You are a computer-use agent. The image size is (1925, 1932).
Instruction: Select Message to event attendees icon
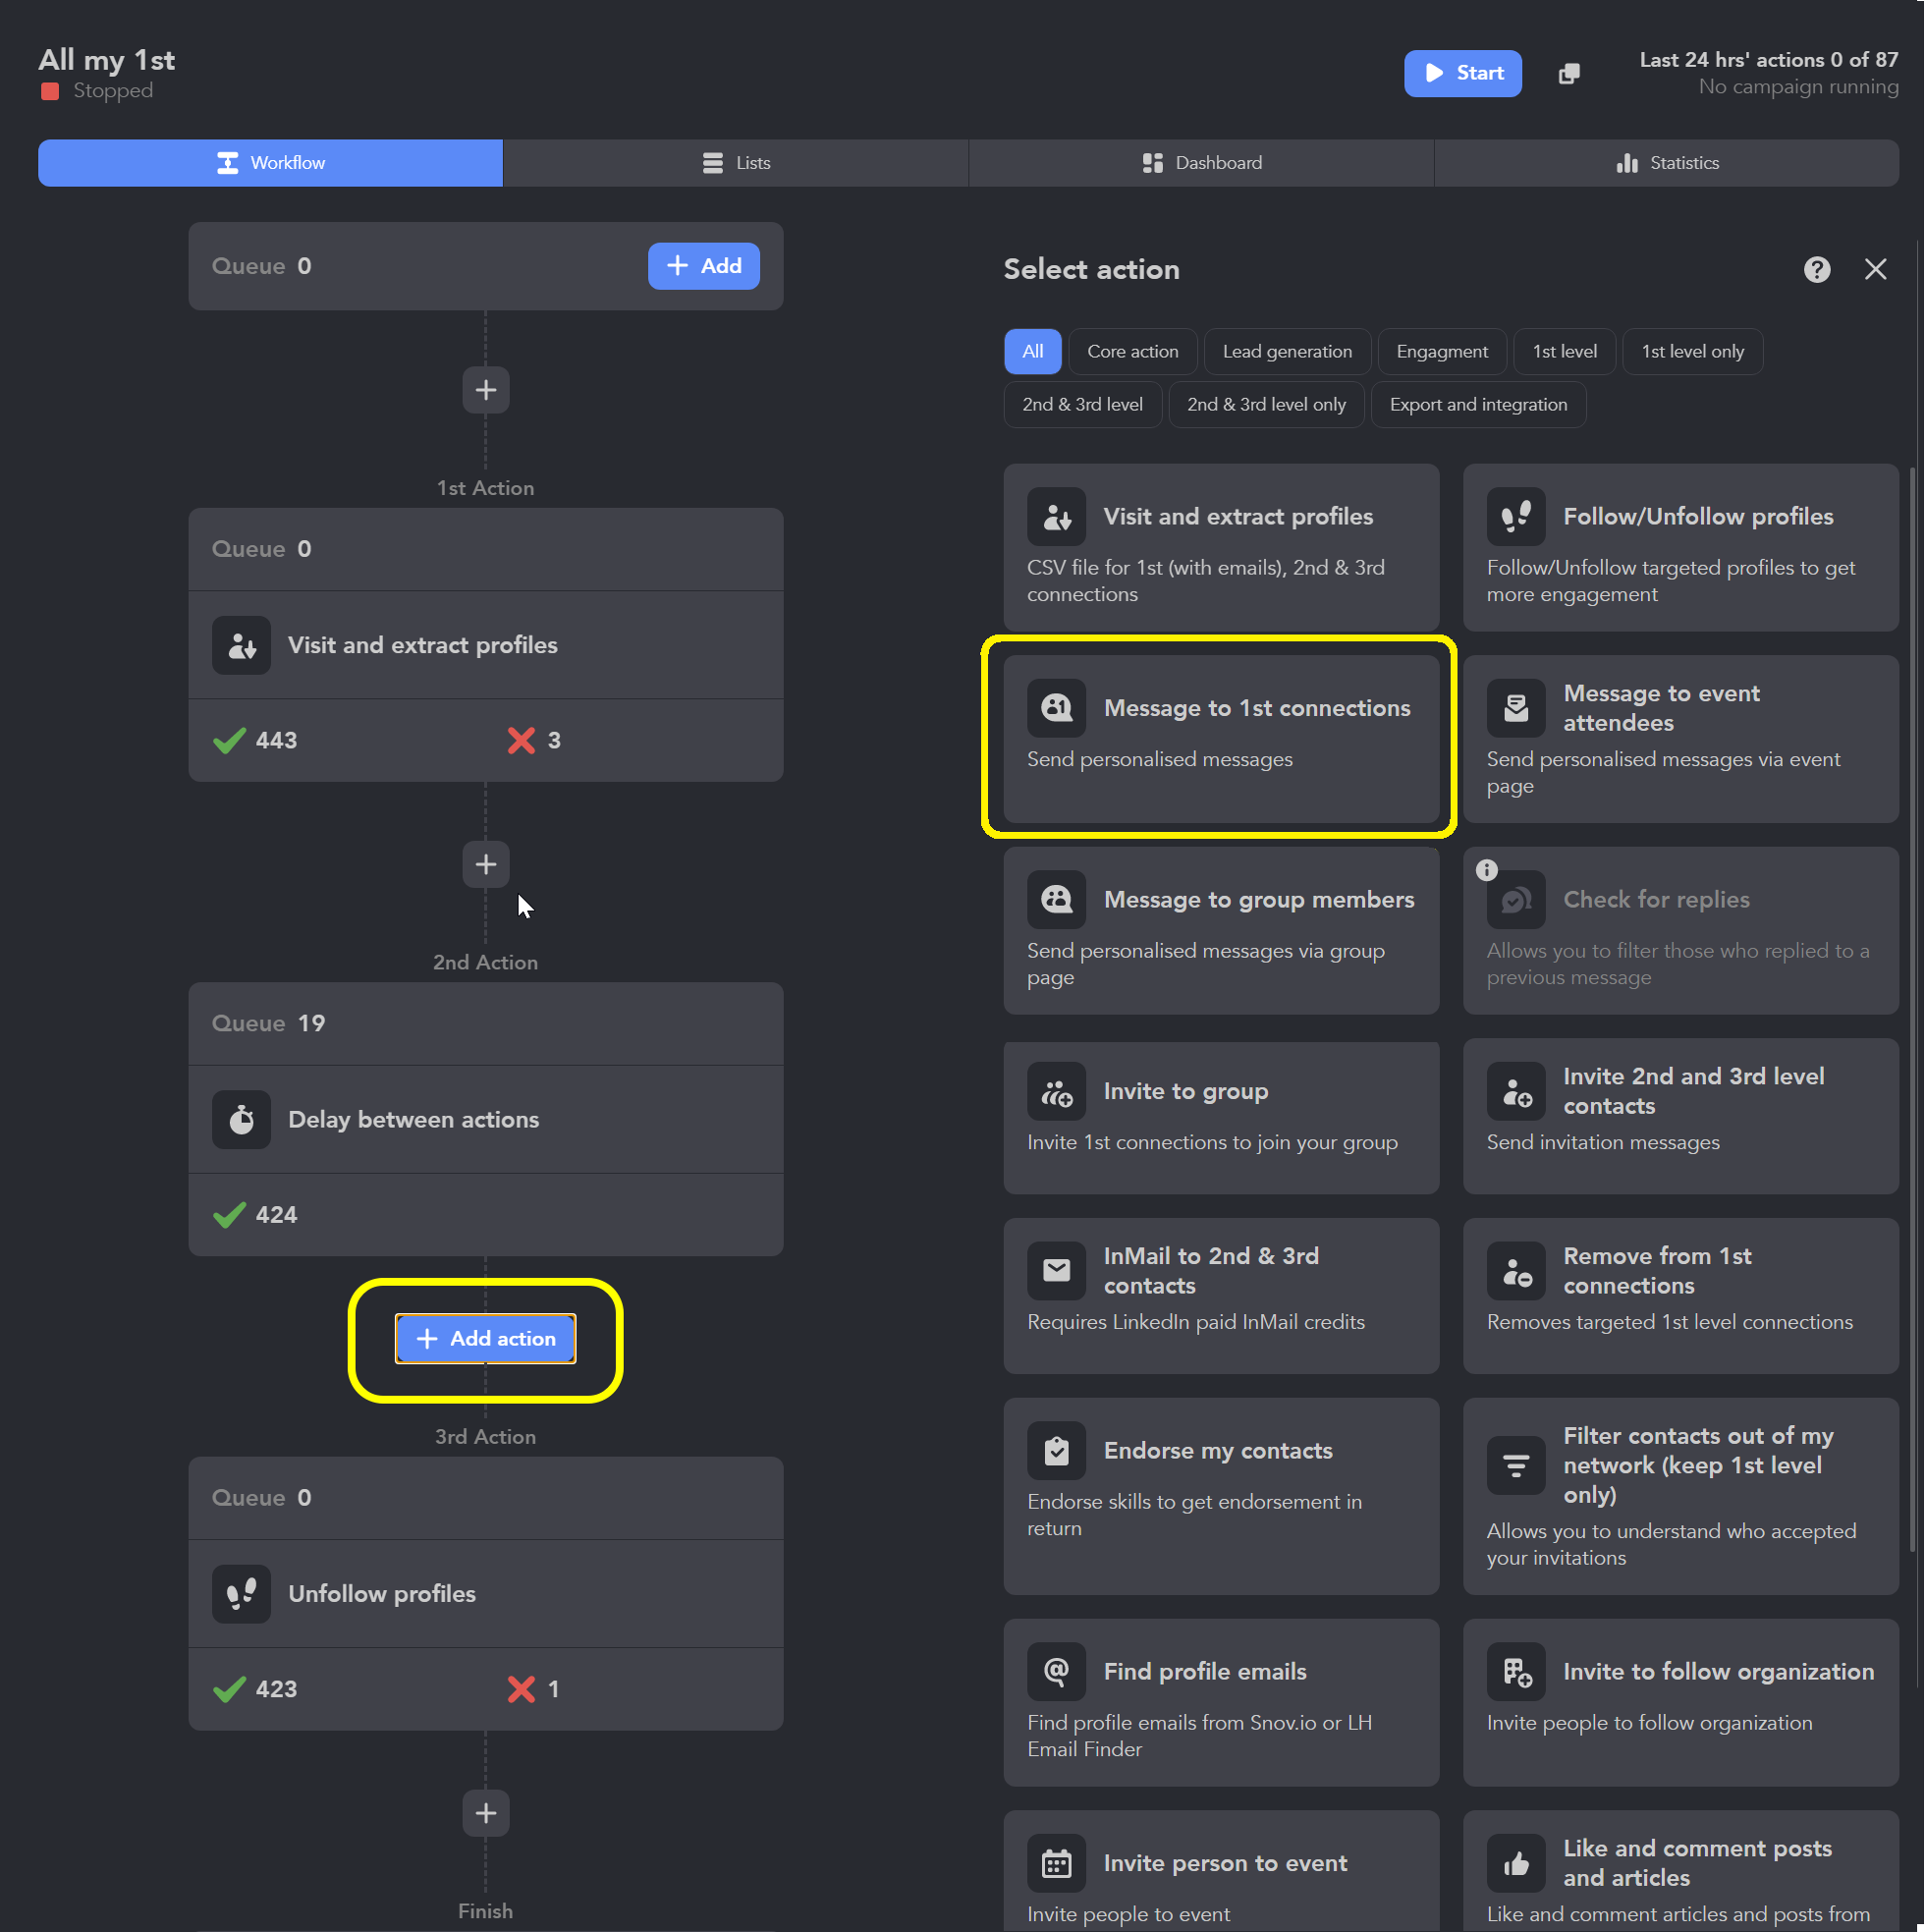(1516, 708)
